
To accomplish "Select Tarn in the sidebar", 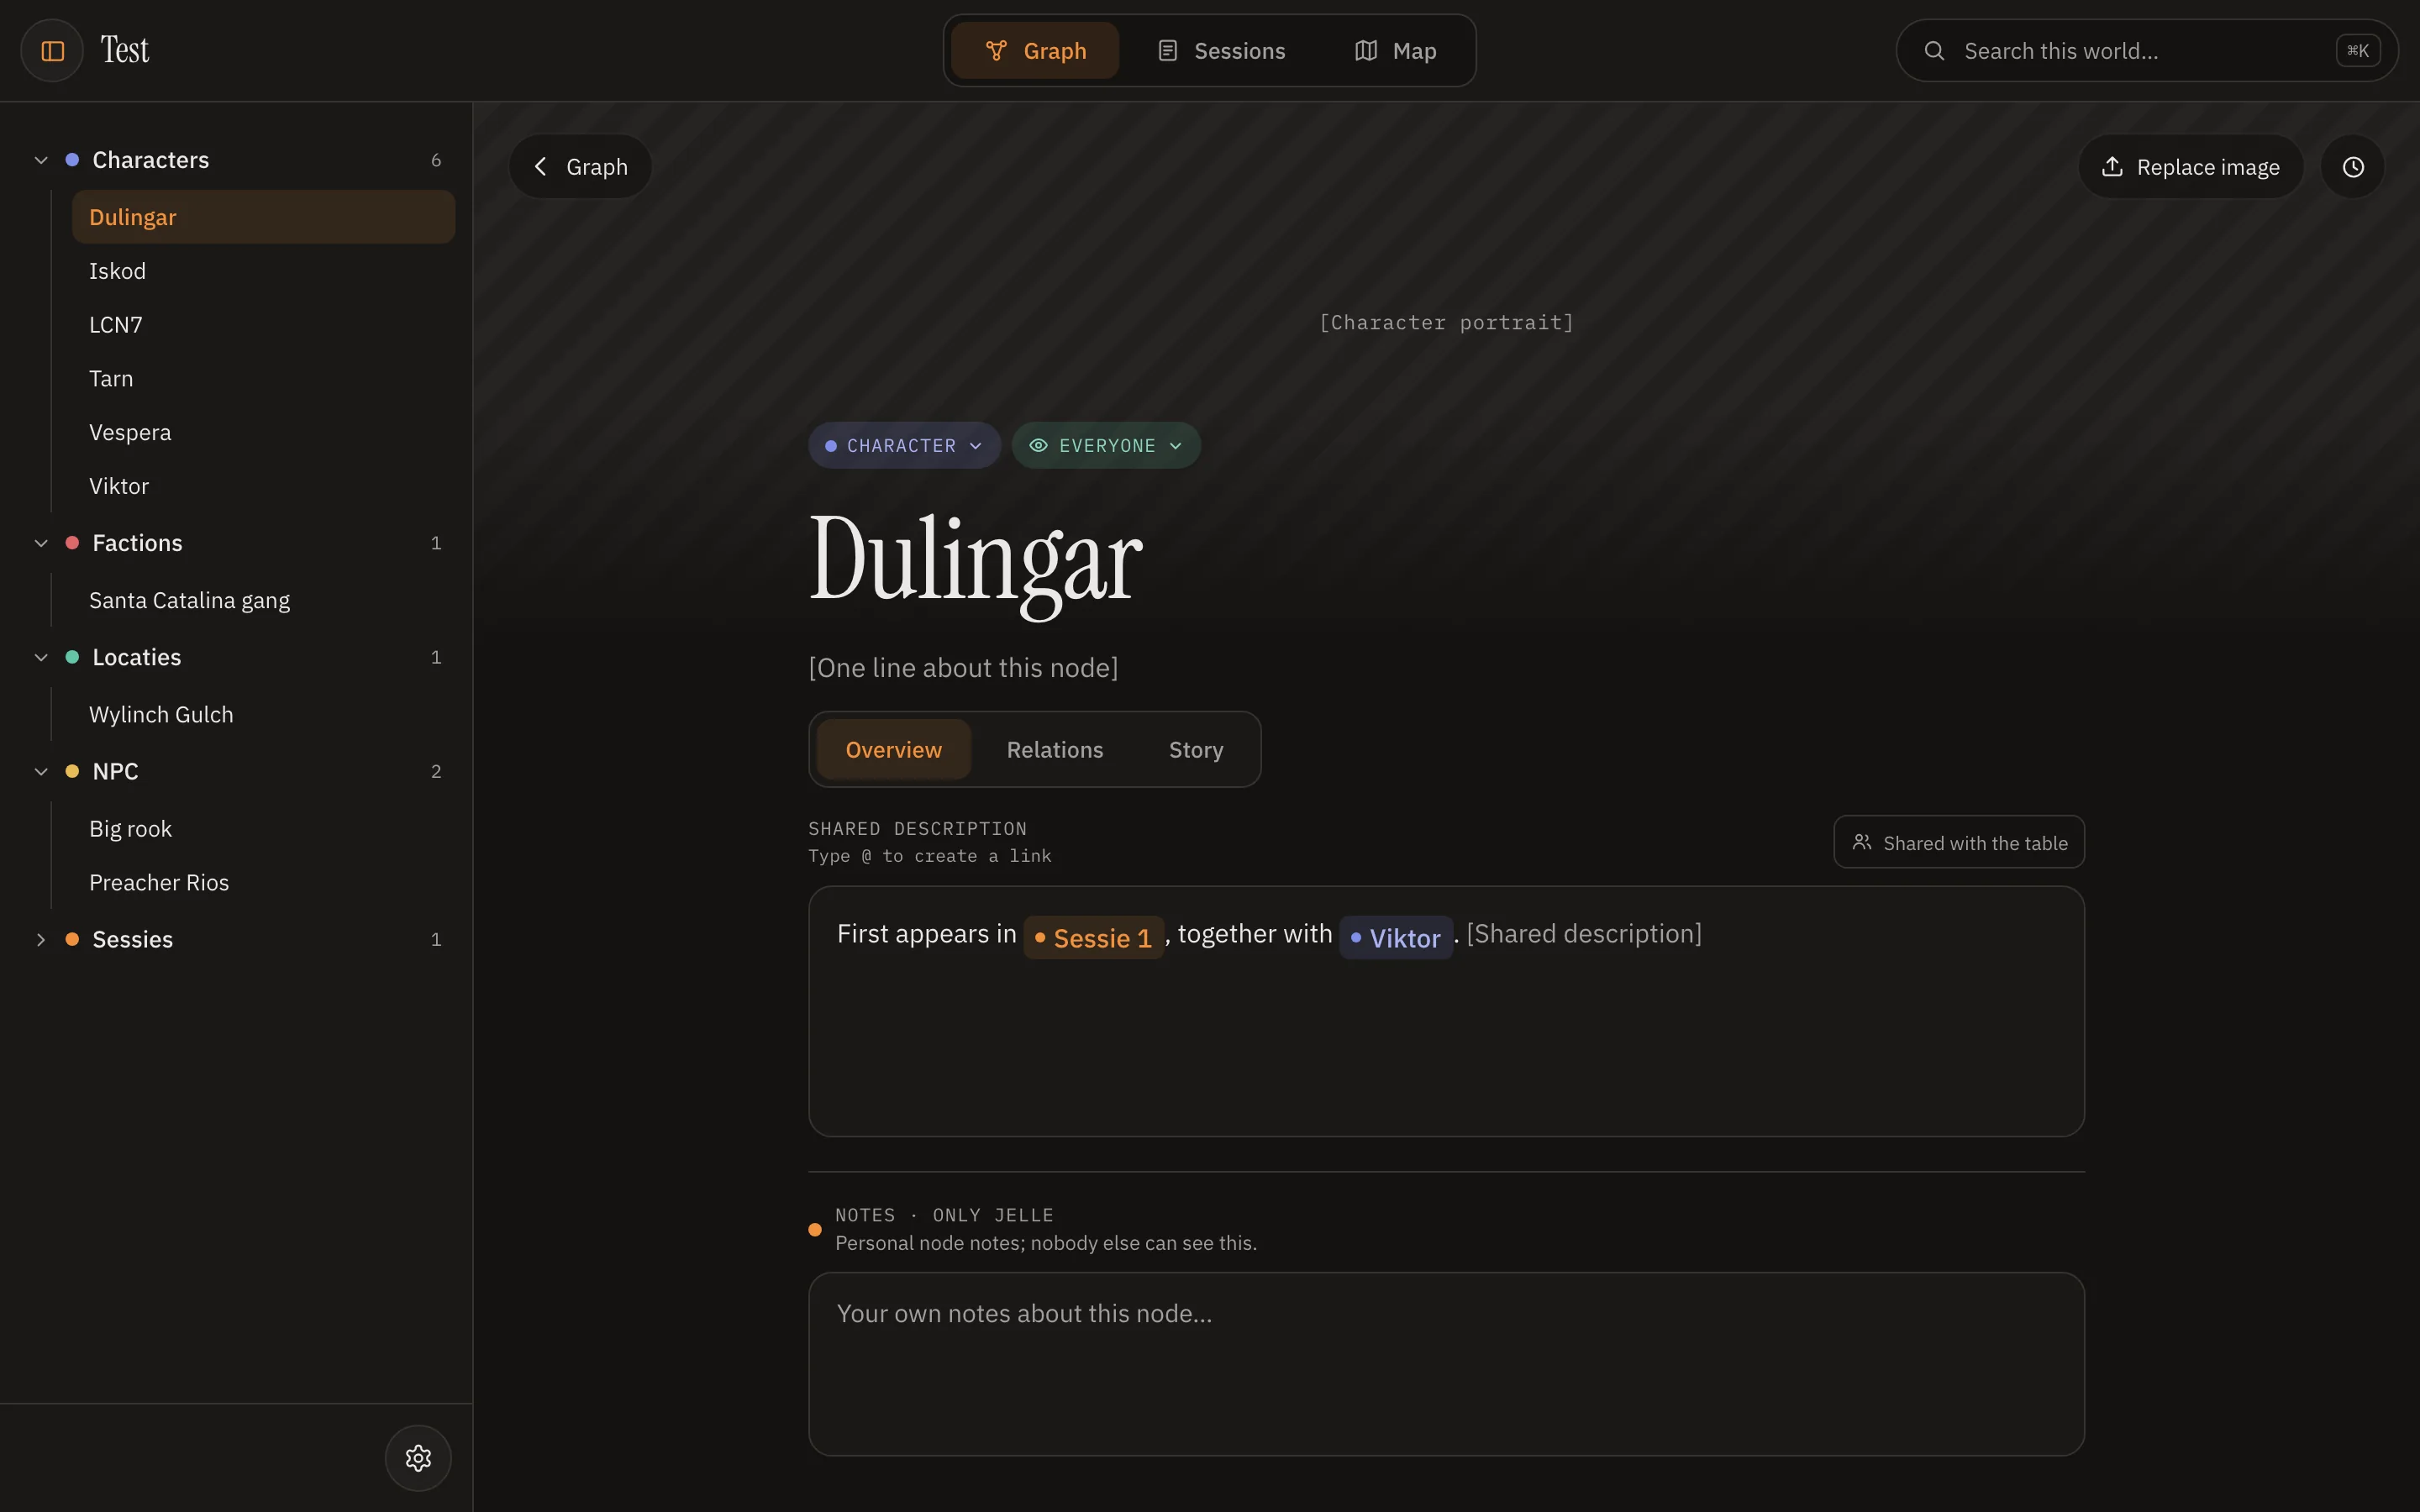I will pos(263,378).
